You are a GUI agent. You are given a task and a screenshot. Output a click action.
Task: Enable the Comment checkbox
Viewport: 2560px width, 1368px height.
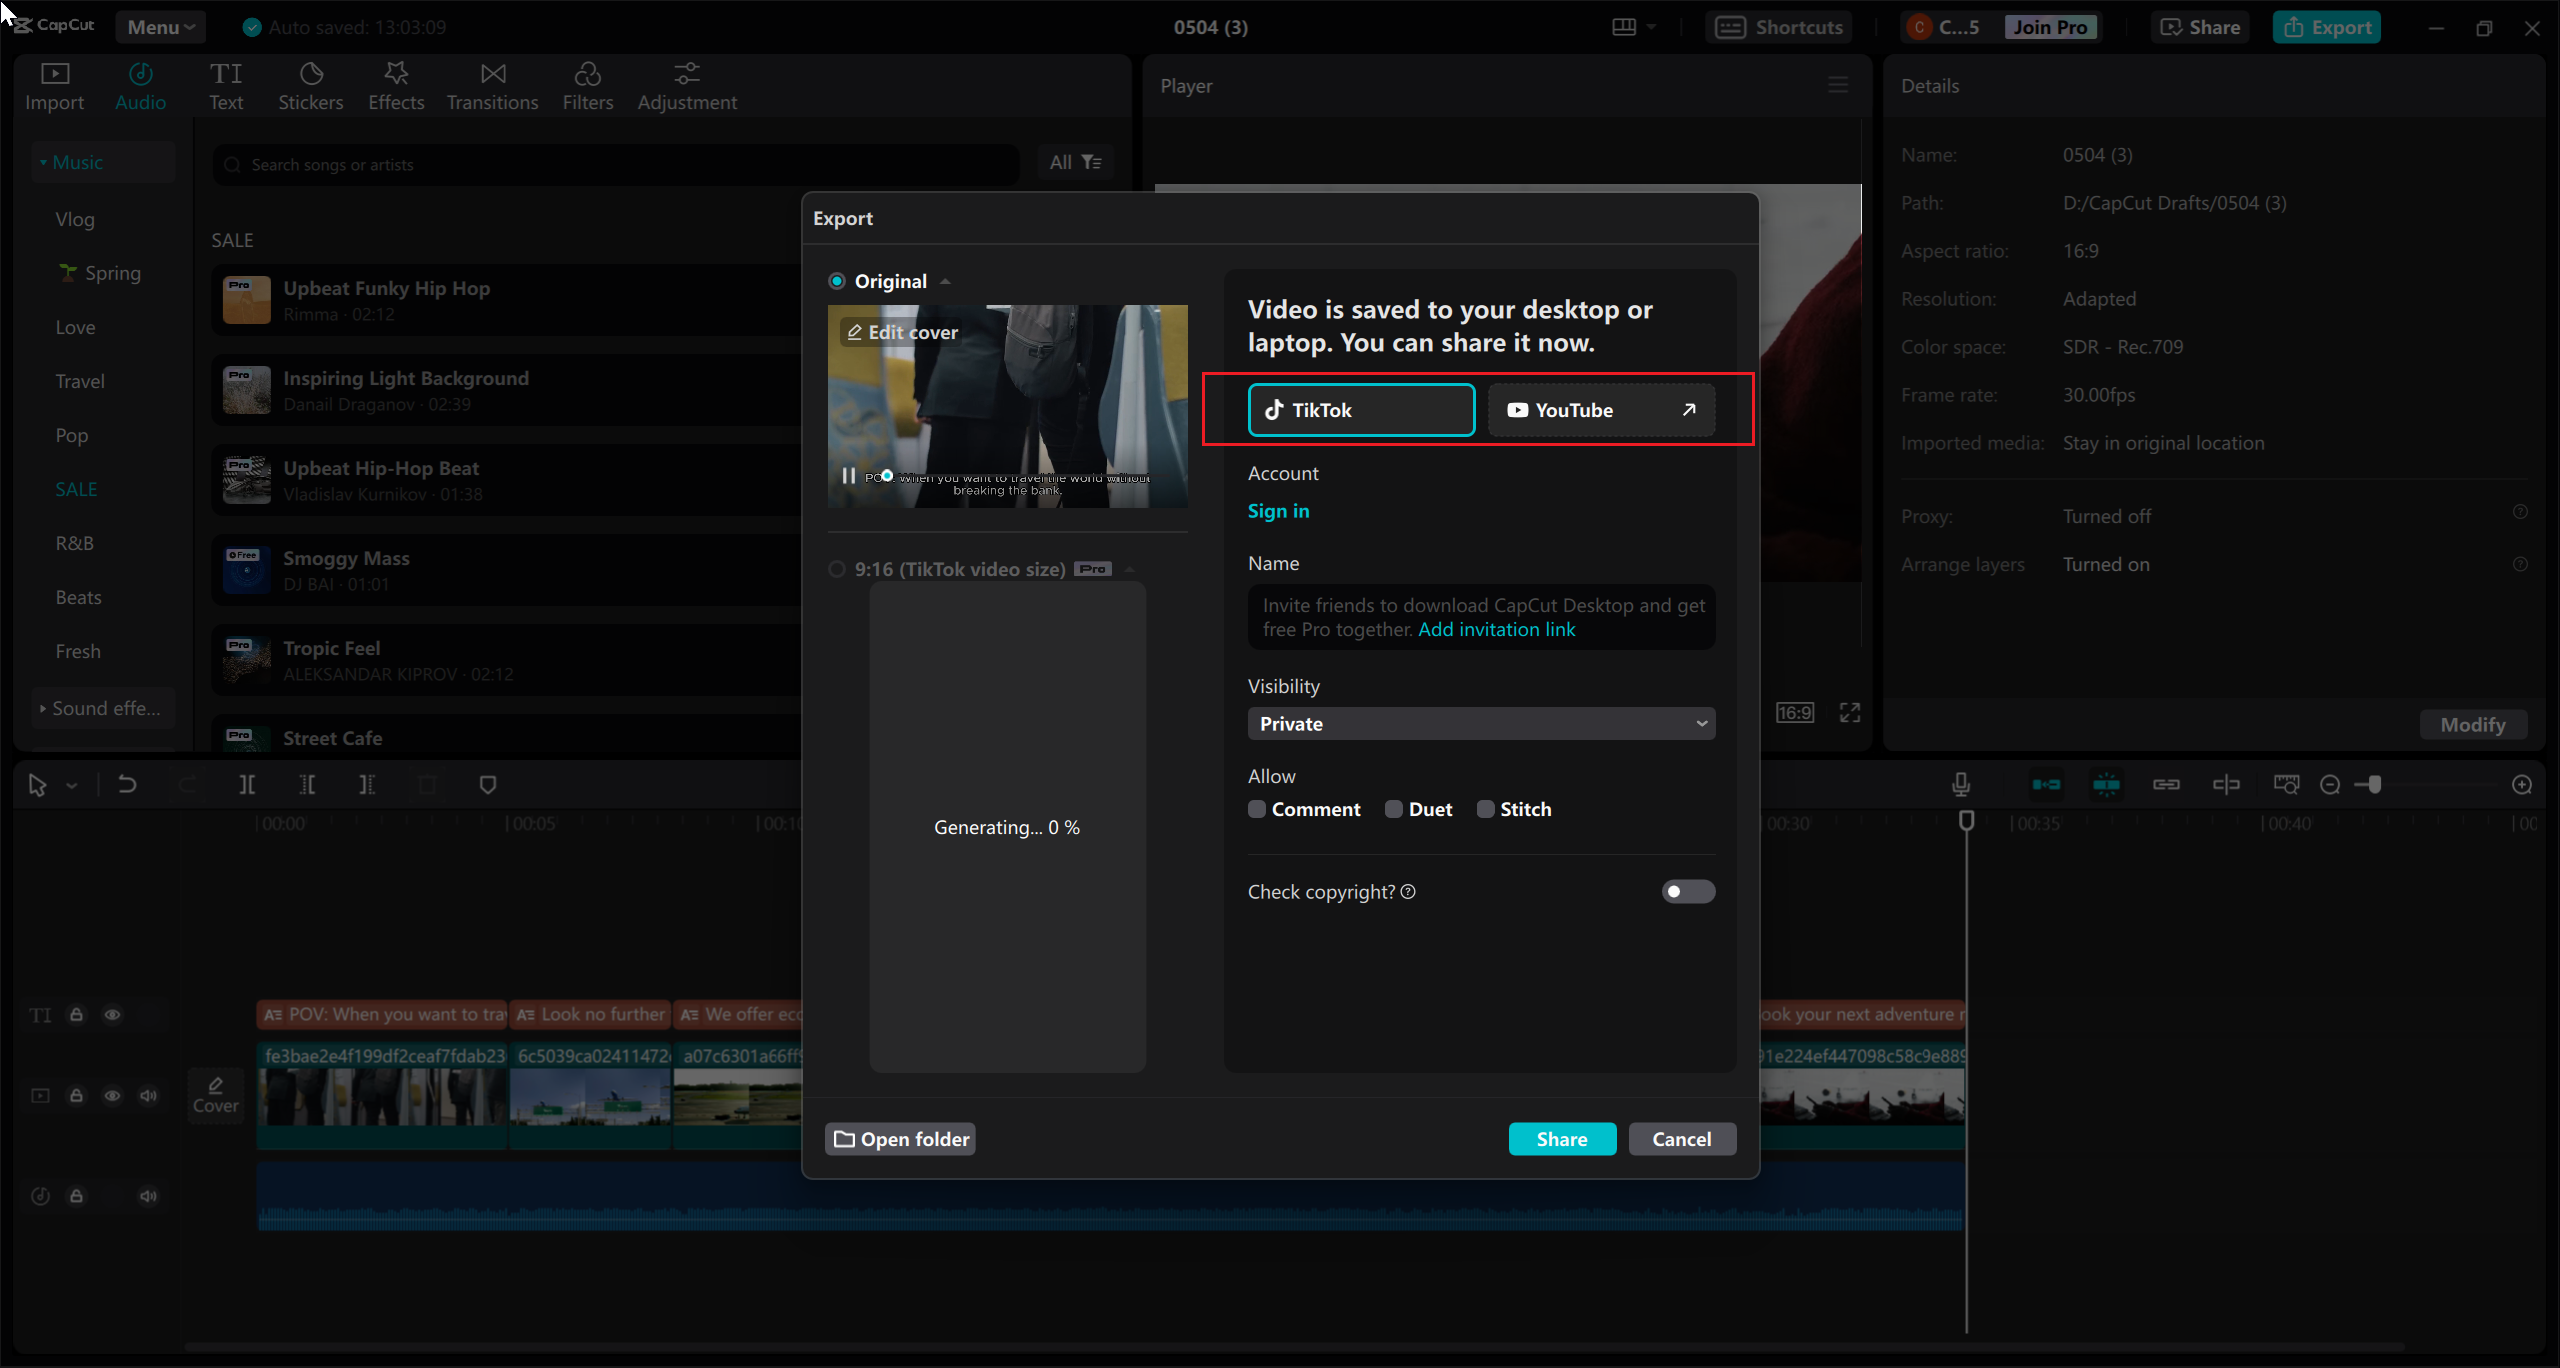click(x=1257, y=809)
